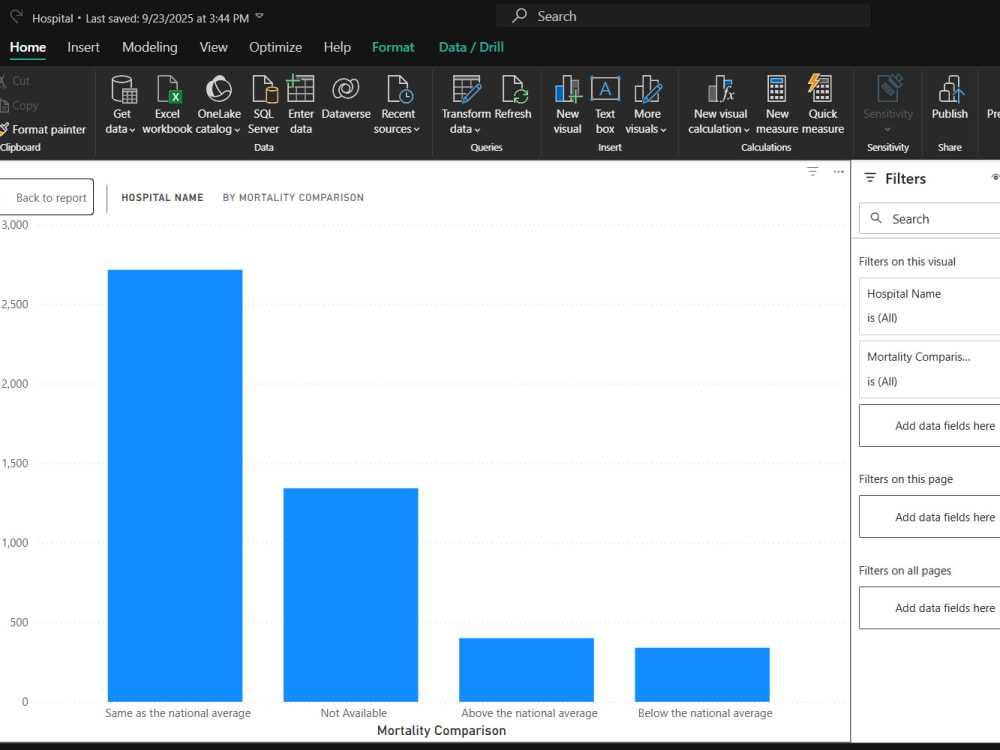Activate the Format painter
Screen dimensions: 1000x750
tap(43, 129)
